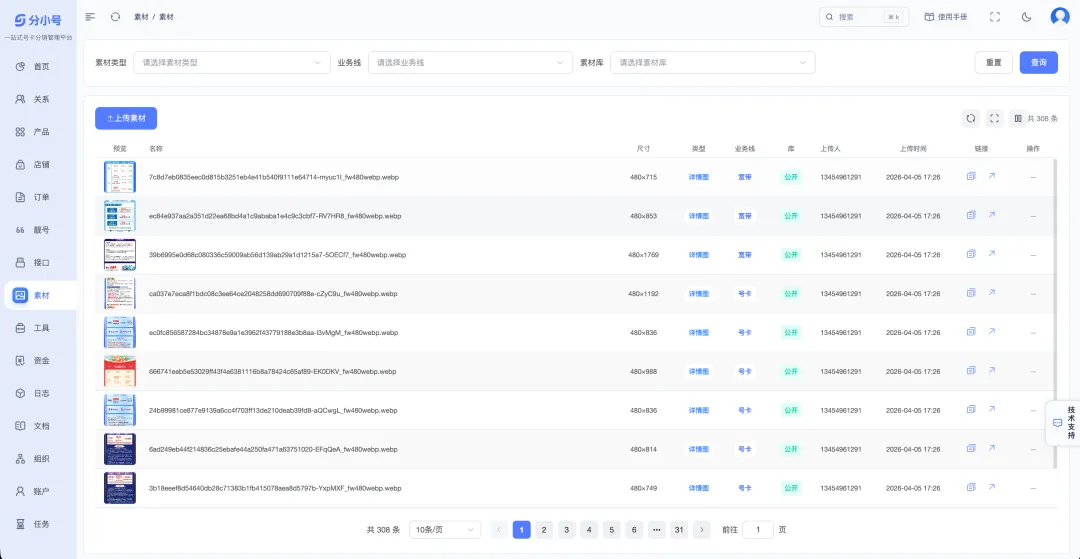Open preview thumbnail of the 7c8d7eb0835 file

coord(120,177)
